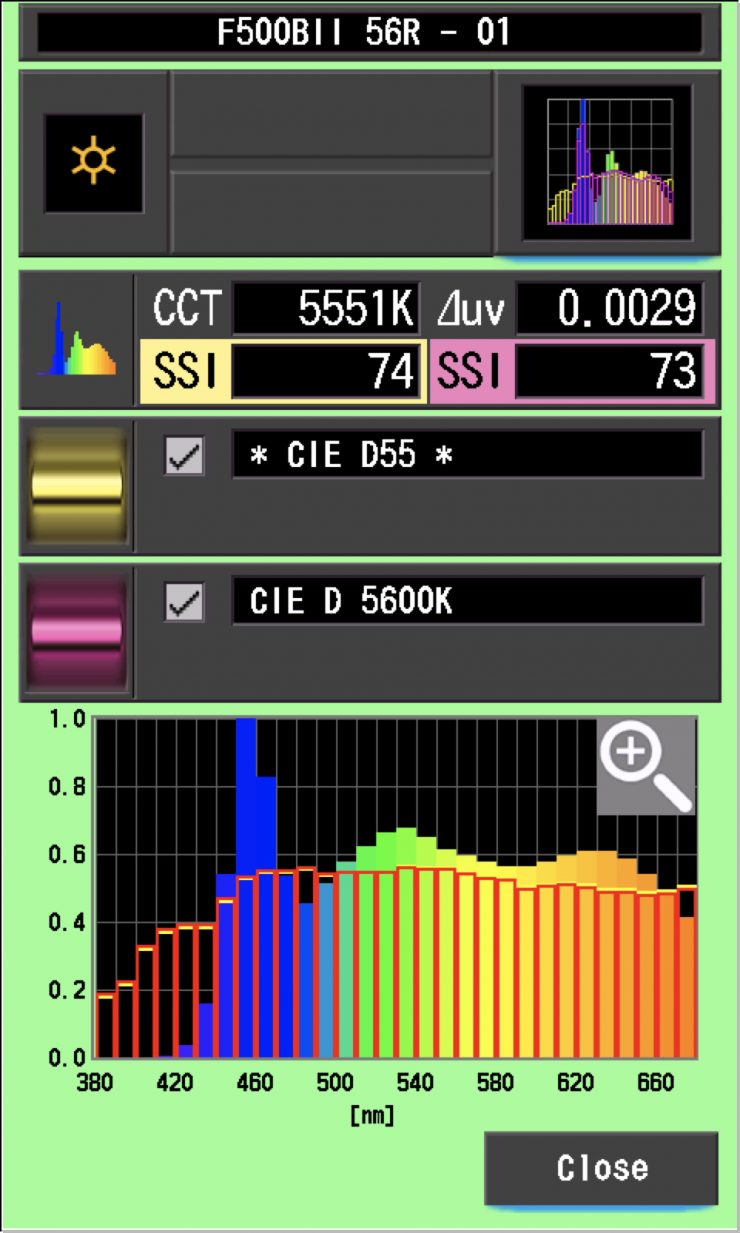The image size is (740, 1233).
Task: Zoom in with the magnifier icon
Action: tap(645, 765)
